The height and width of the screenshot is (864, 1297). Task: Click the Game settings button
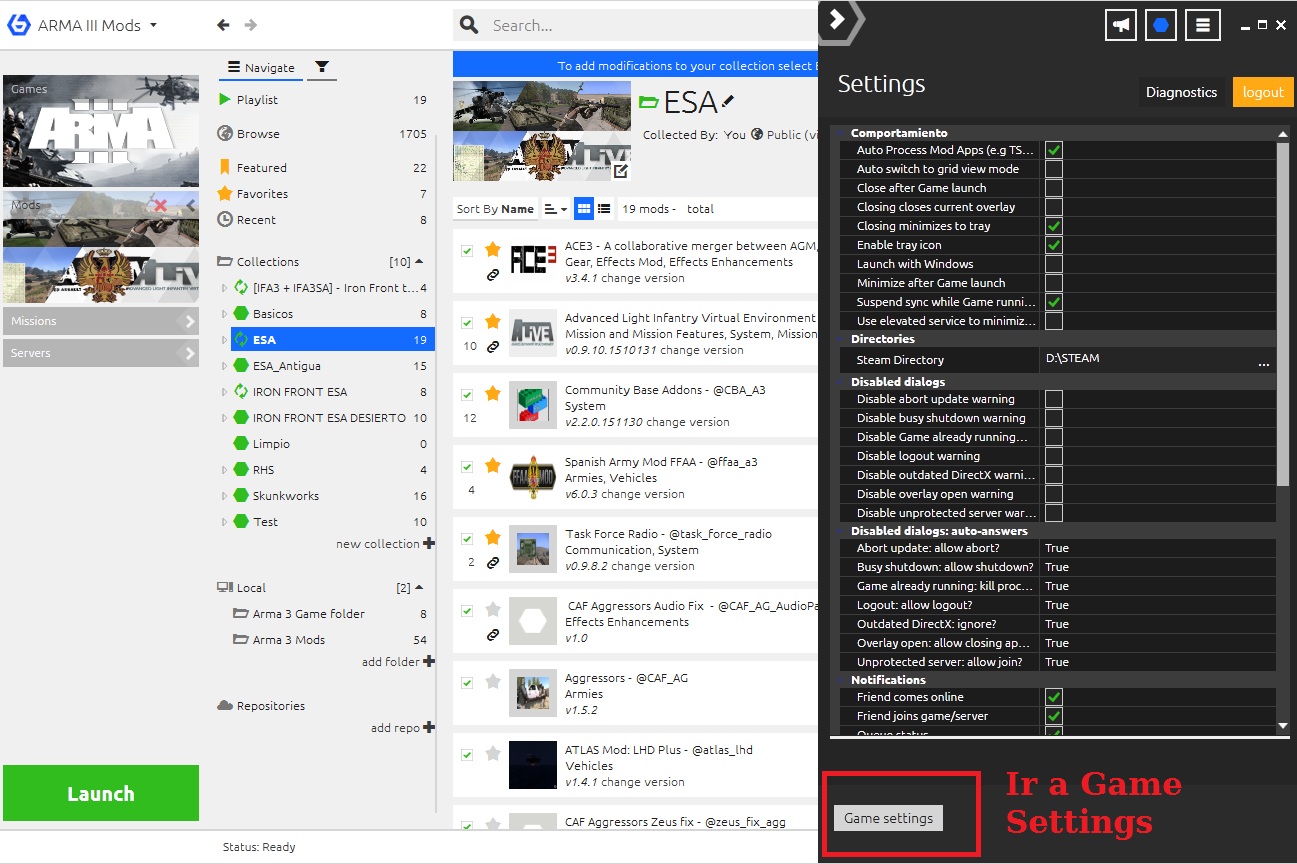tap(888, 818)
